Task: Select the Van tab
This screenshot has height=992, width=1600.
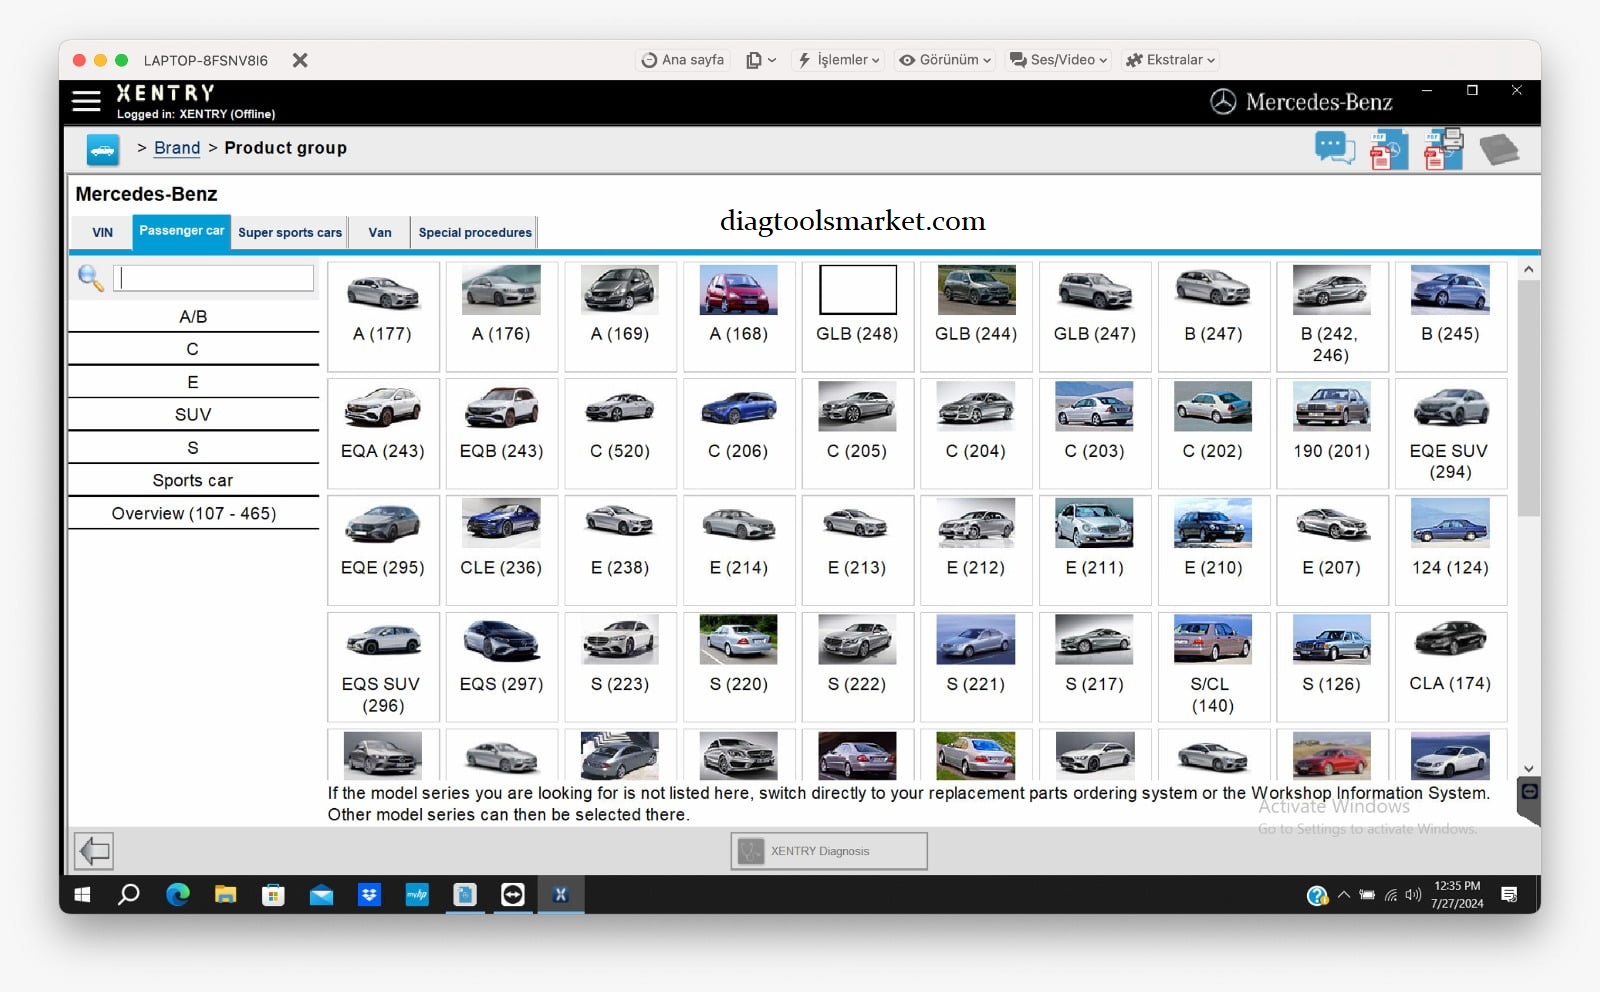Action: coord(380,233)
